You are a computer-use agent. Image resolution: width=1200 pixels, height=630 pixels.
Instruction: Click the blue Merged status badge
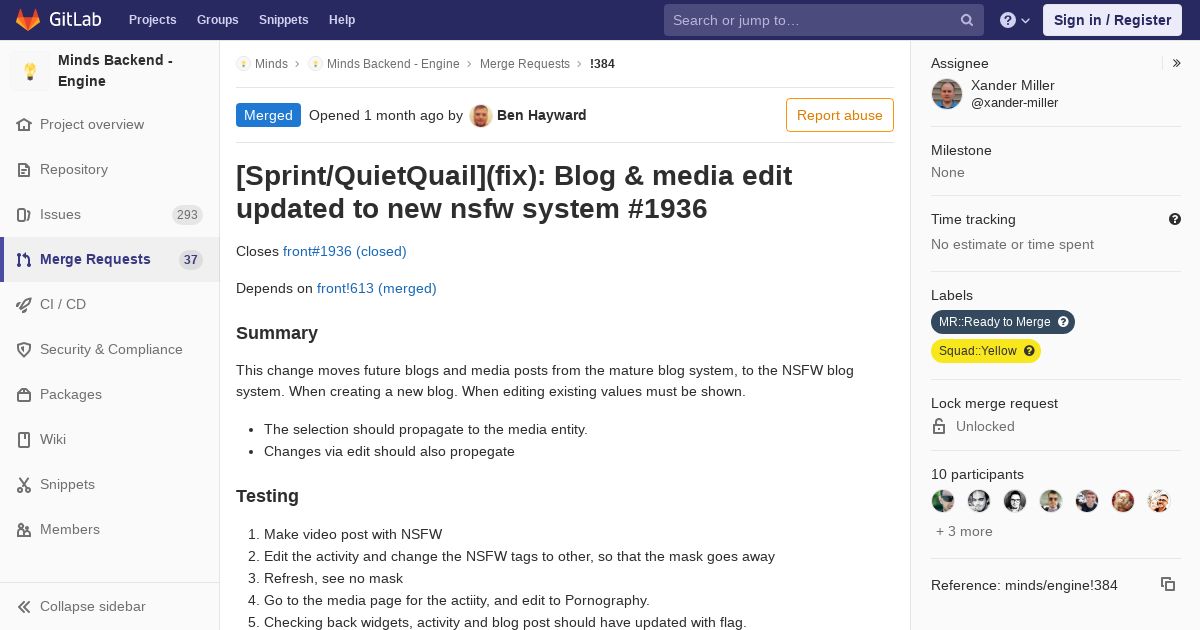(268, 115)
